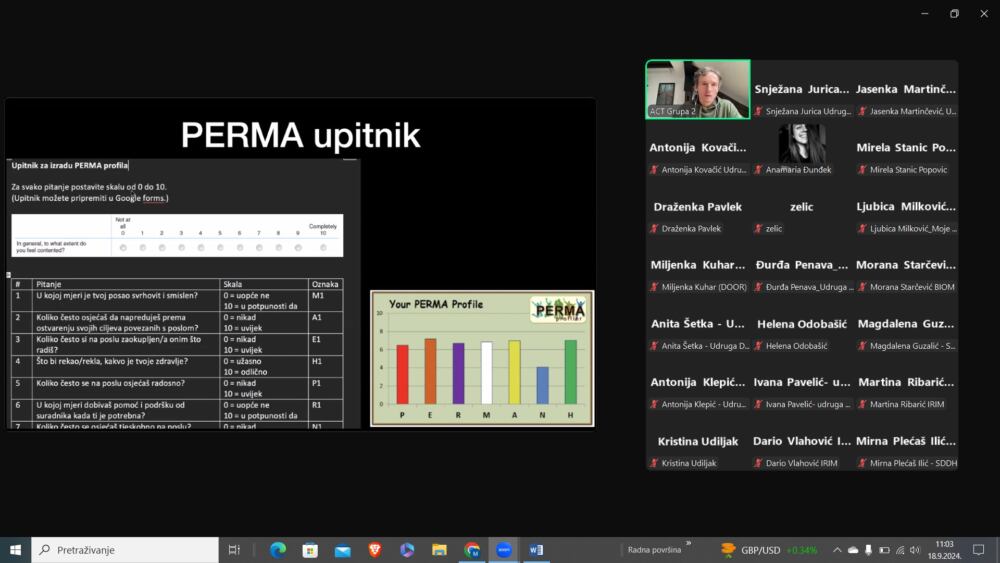Click the Task View icon
Screen dimensions: 1000x563
tap(234, 550)
